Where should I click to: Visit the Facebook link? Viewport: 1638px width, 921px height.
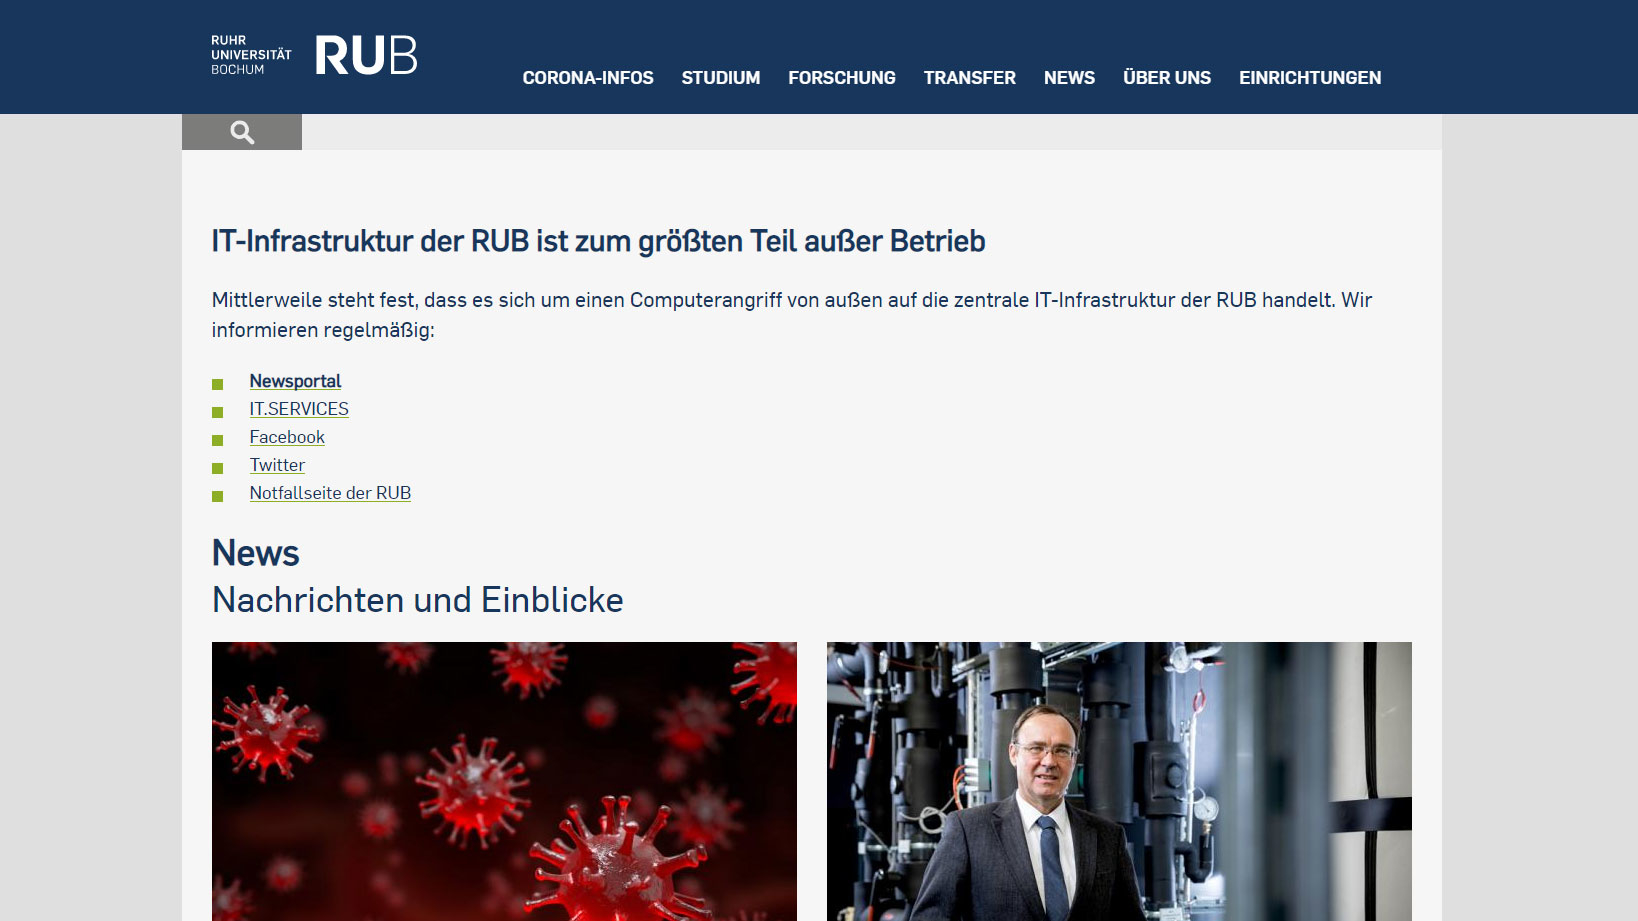[x=287, y=437]
